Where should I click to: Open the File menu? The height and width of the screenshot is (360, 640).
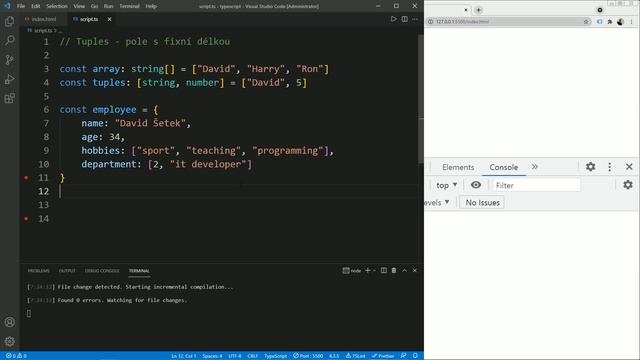[21, 6]
